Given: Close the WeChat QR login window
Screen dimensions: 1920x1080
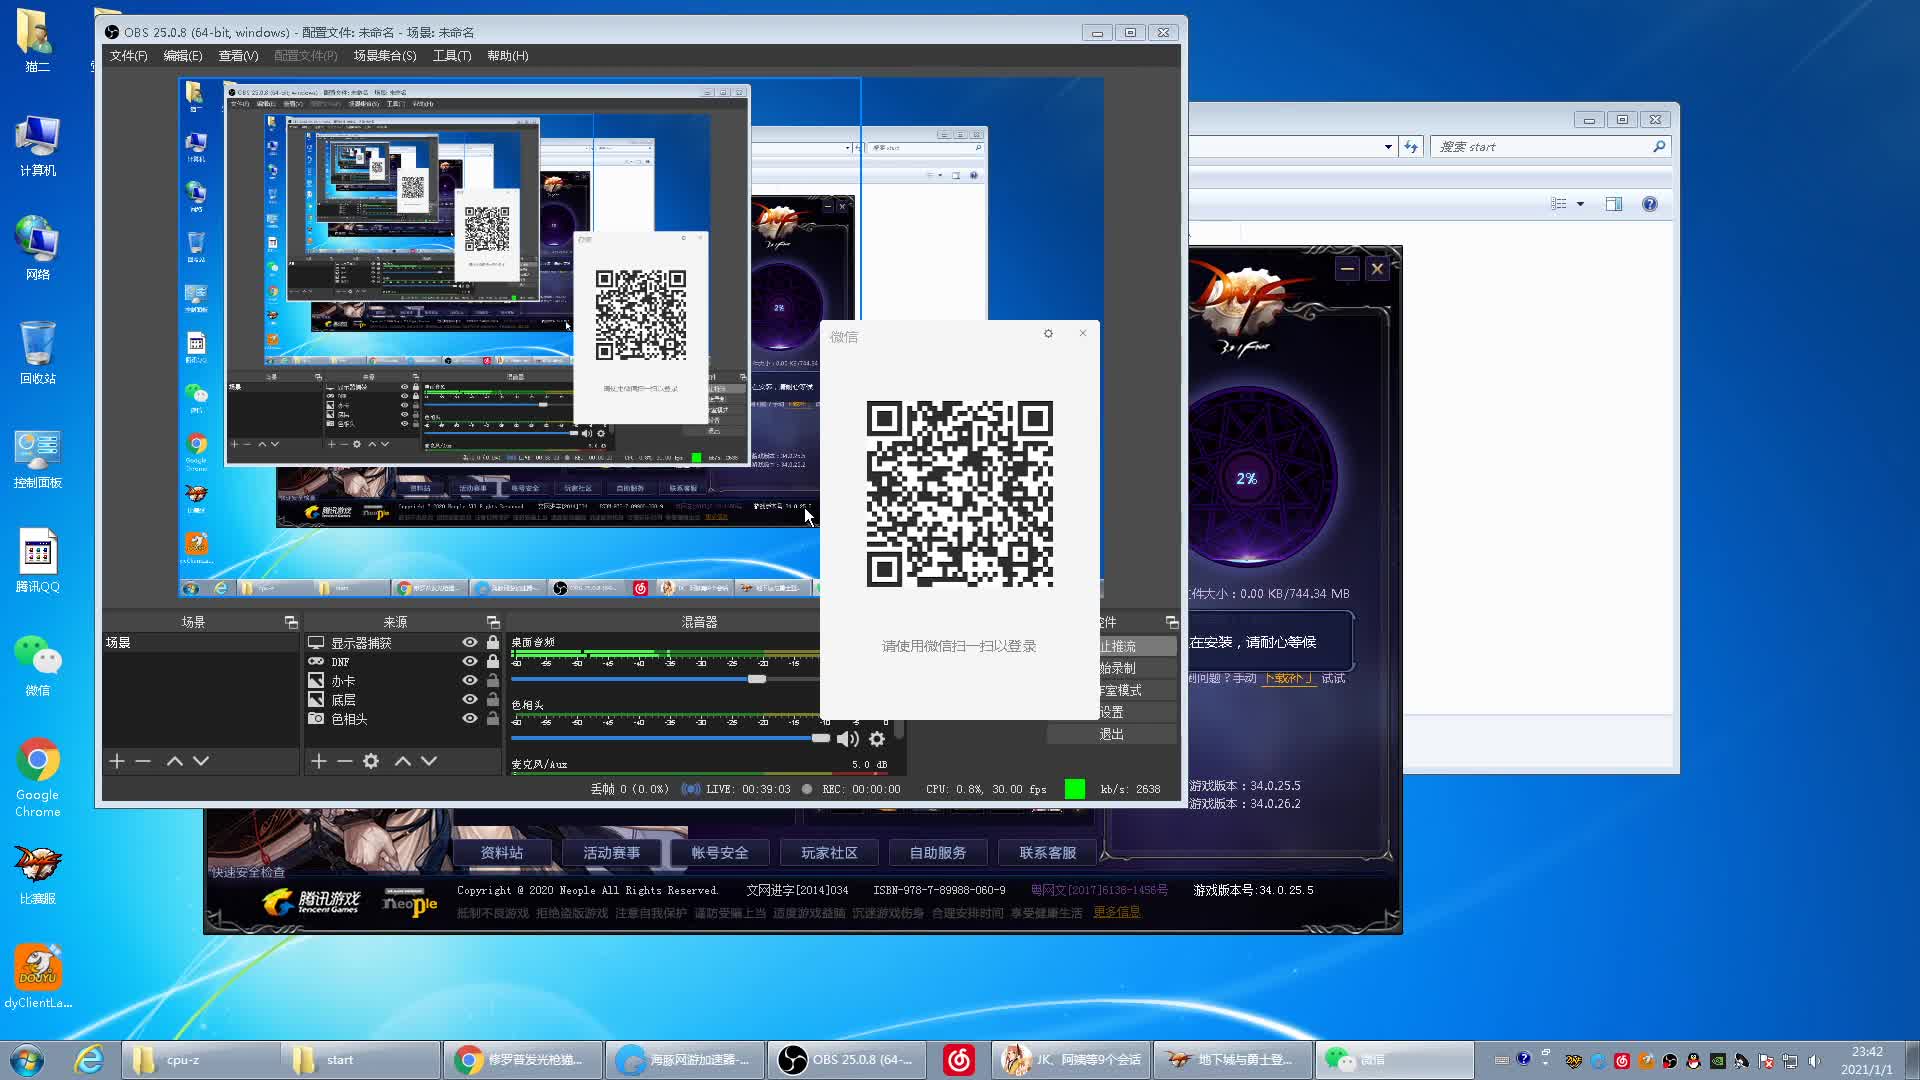Looking at the screenshot, I should 1083,333.
